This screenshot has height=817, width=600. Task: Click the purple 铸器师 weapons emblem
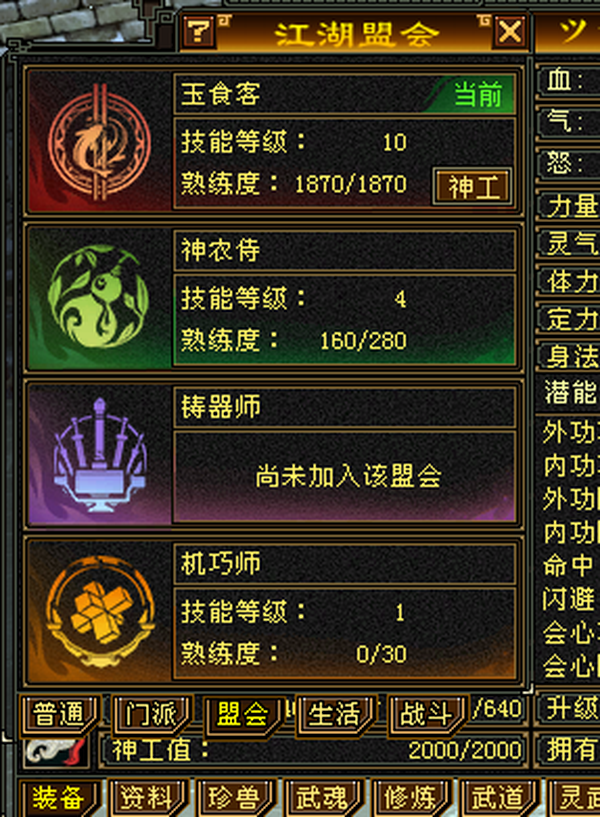[x=99, y=455]
